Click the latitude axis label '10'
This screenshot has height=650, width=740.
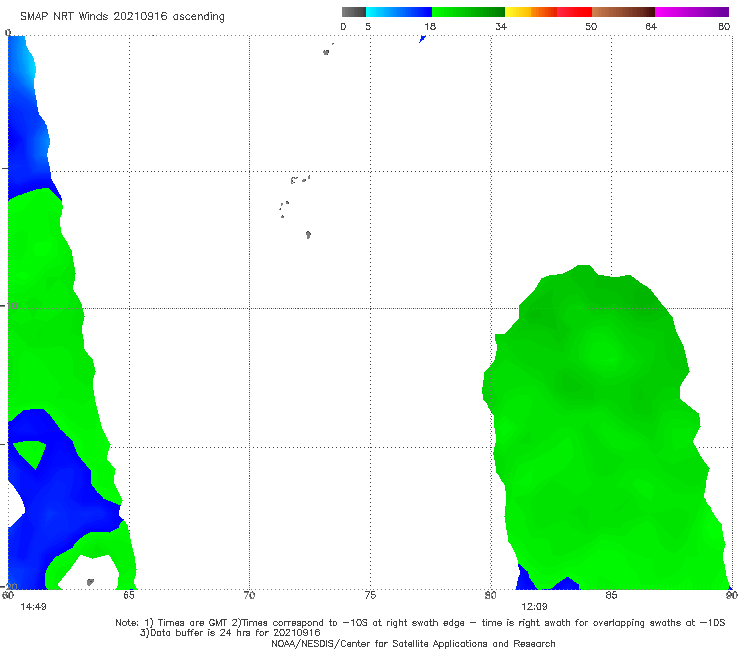point(11,306)
